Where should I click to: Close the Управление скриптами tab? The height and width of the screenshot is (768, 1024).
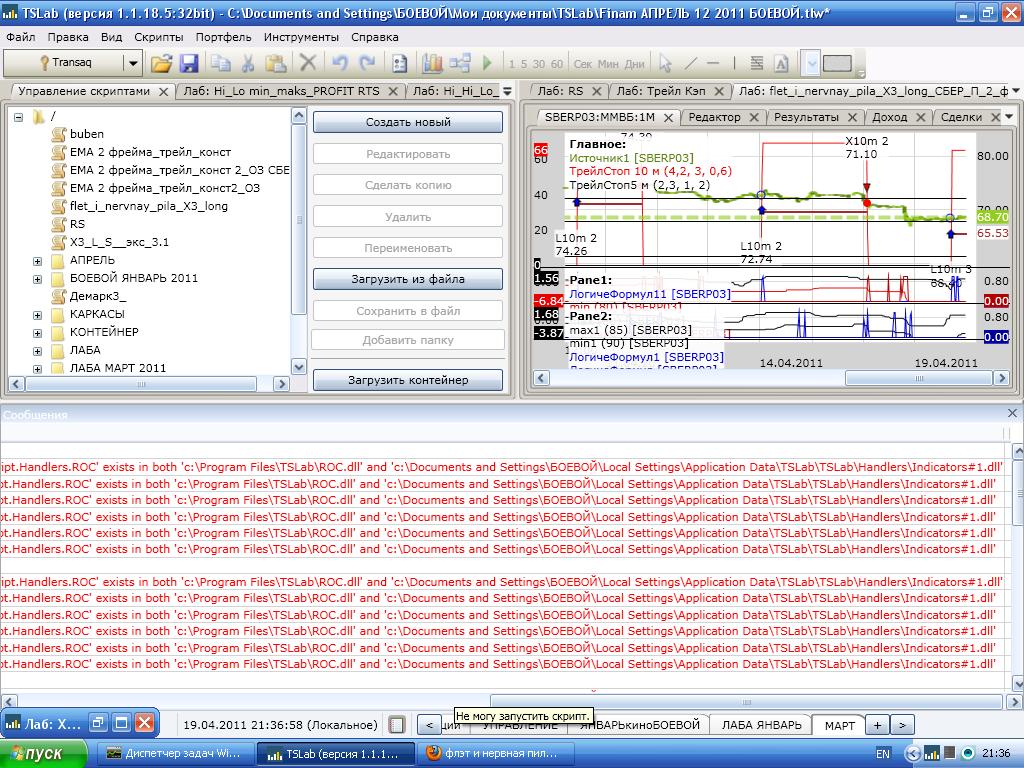tap(162, 91)
